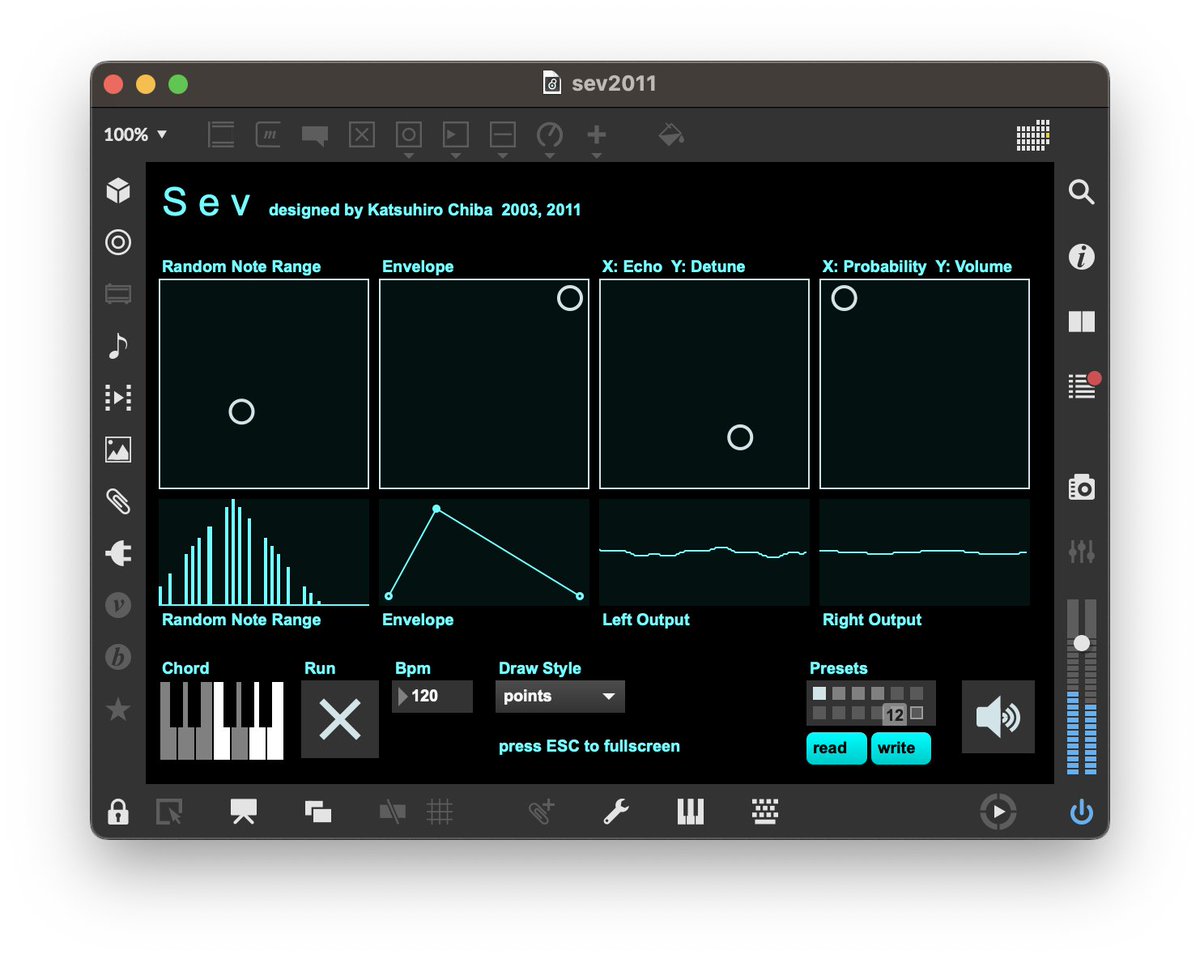Image resolution: width=1200 pixels, height=959 pixels.
Task: Open the piano keyboard icon in bottom toolbar
Action: point(691,812)
